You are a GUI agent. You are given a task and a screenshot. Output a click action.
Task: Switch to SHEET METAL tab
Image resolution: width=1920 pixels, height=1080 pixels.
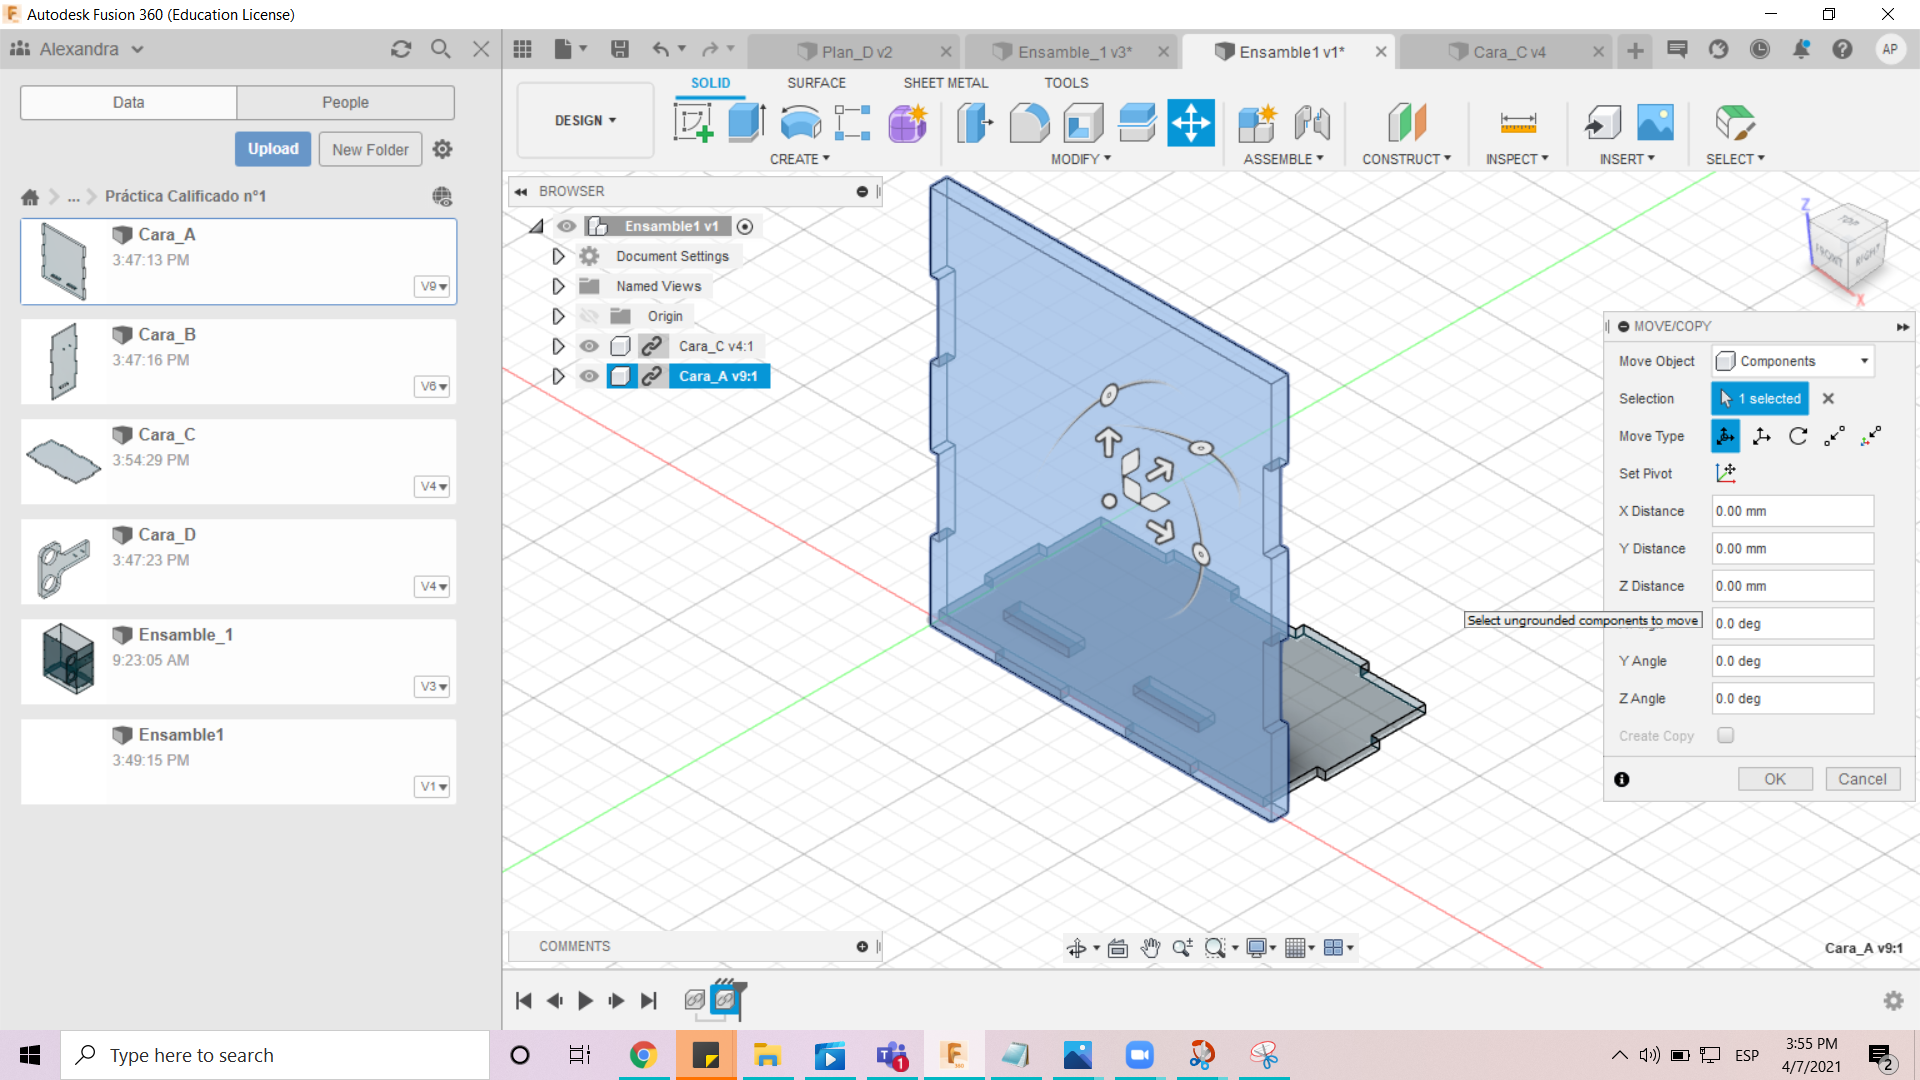tap(944, 82)
